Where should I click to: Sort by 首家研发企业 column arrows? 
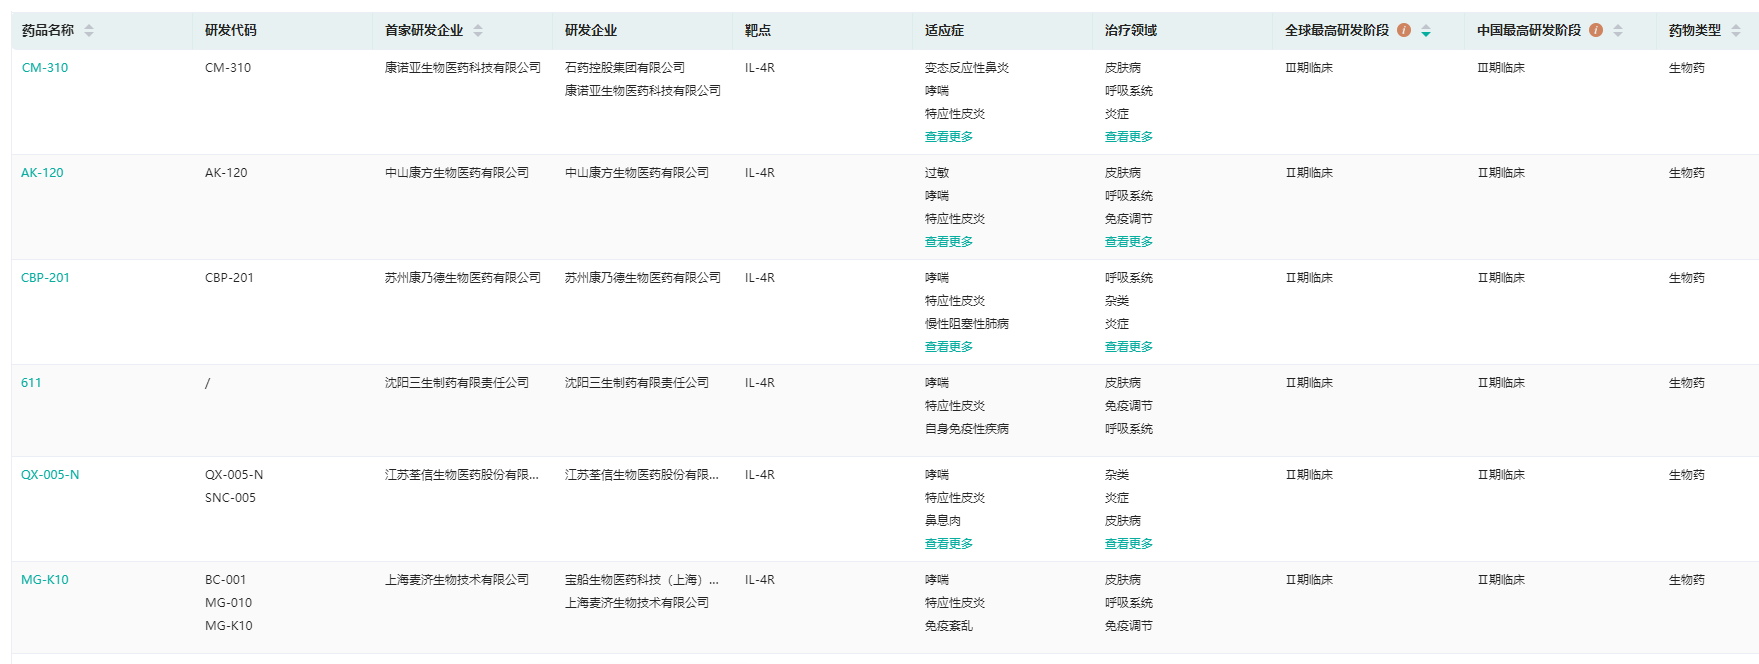tap(478, 31)
